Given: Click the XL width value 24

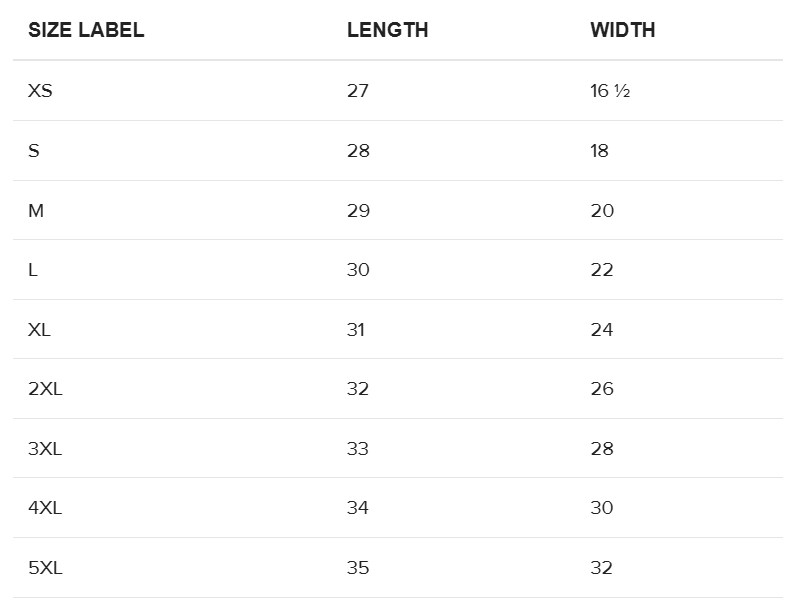Looking at the screenshot, I should [602, 329].
